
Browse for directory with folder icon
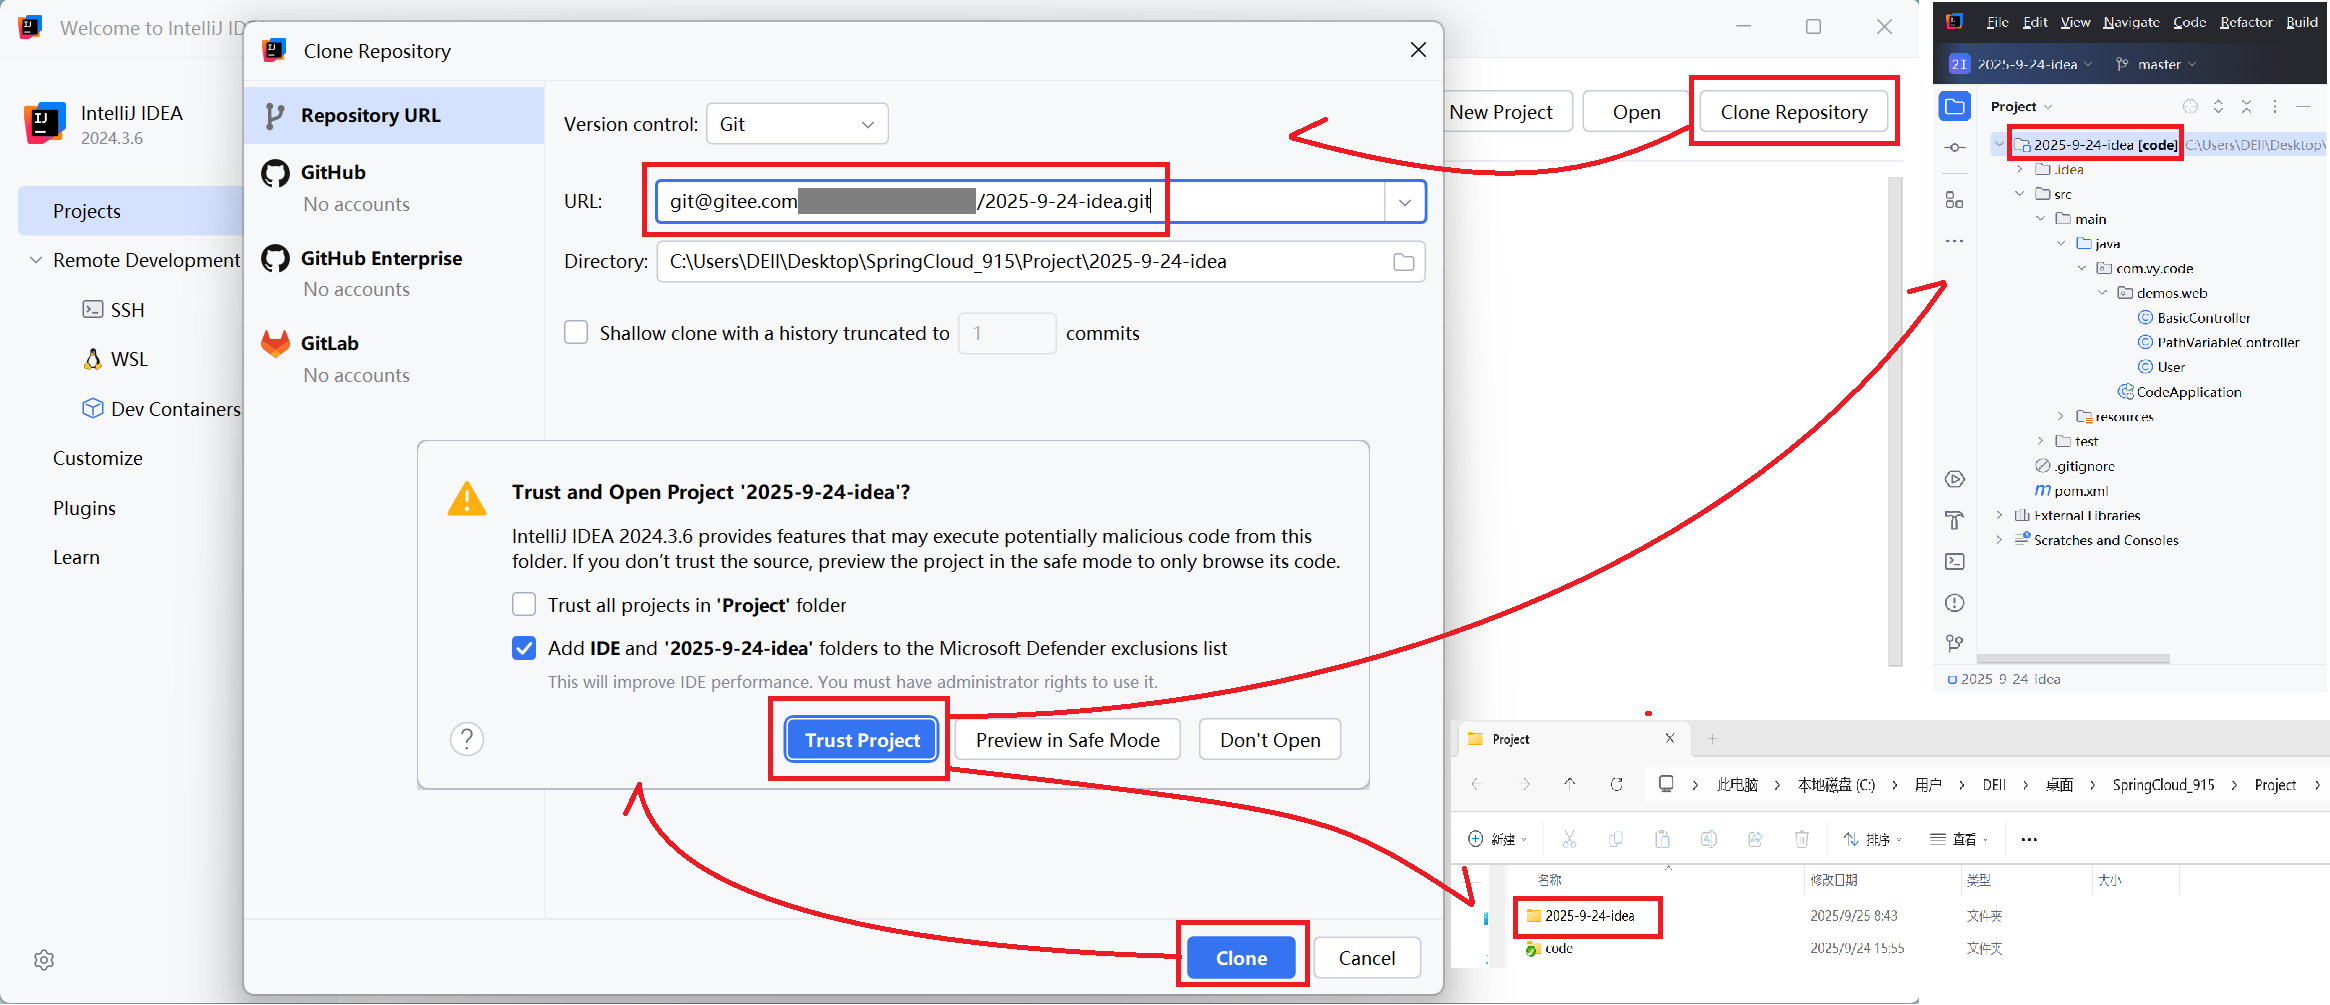1404,262
